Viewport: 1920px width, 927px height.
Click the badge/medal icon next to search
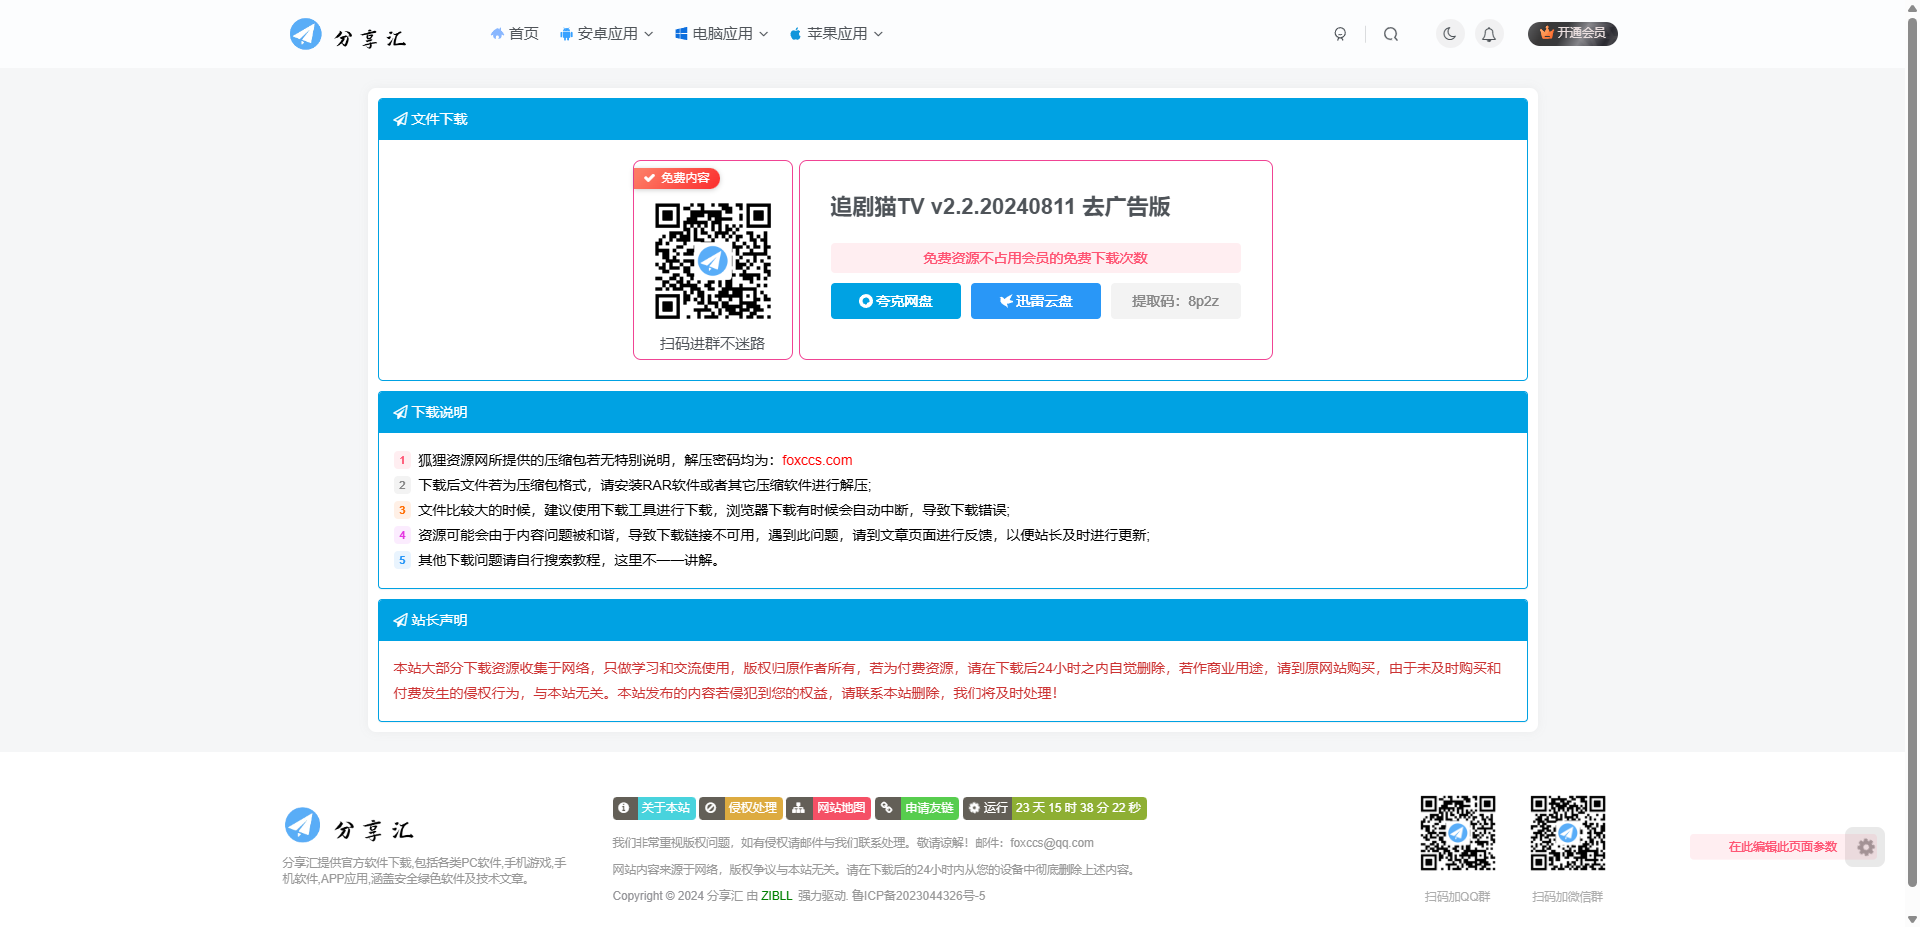tap(1340, 33)
